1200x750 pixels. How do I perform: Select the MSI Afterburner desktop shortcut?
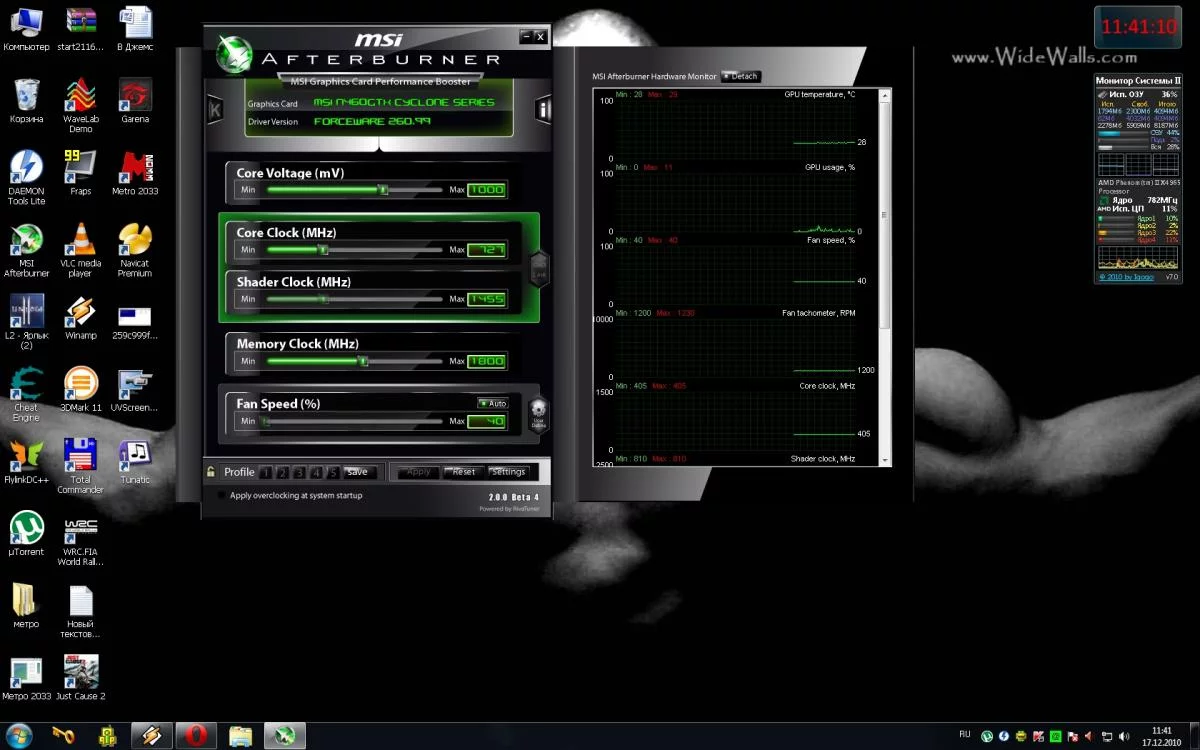26,250
